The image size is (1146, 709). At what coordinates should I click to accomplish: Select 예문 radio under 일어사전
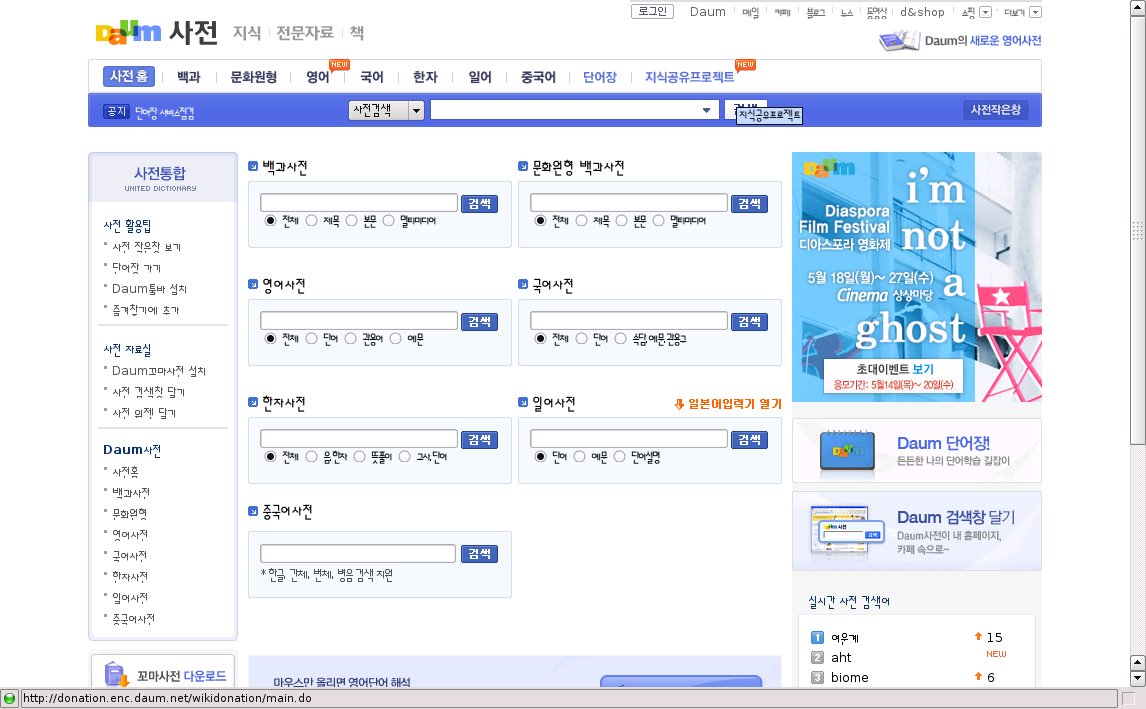582,456
